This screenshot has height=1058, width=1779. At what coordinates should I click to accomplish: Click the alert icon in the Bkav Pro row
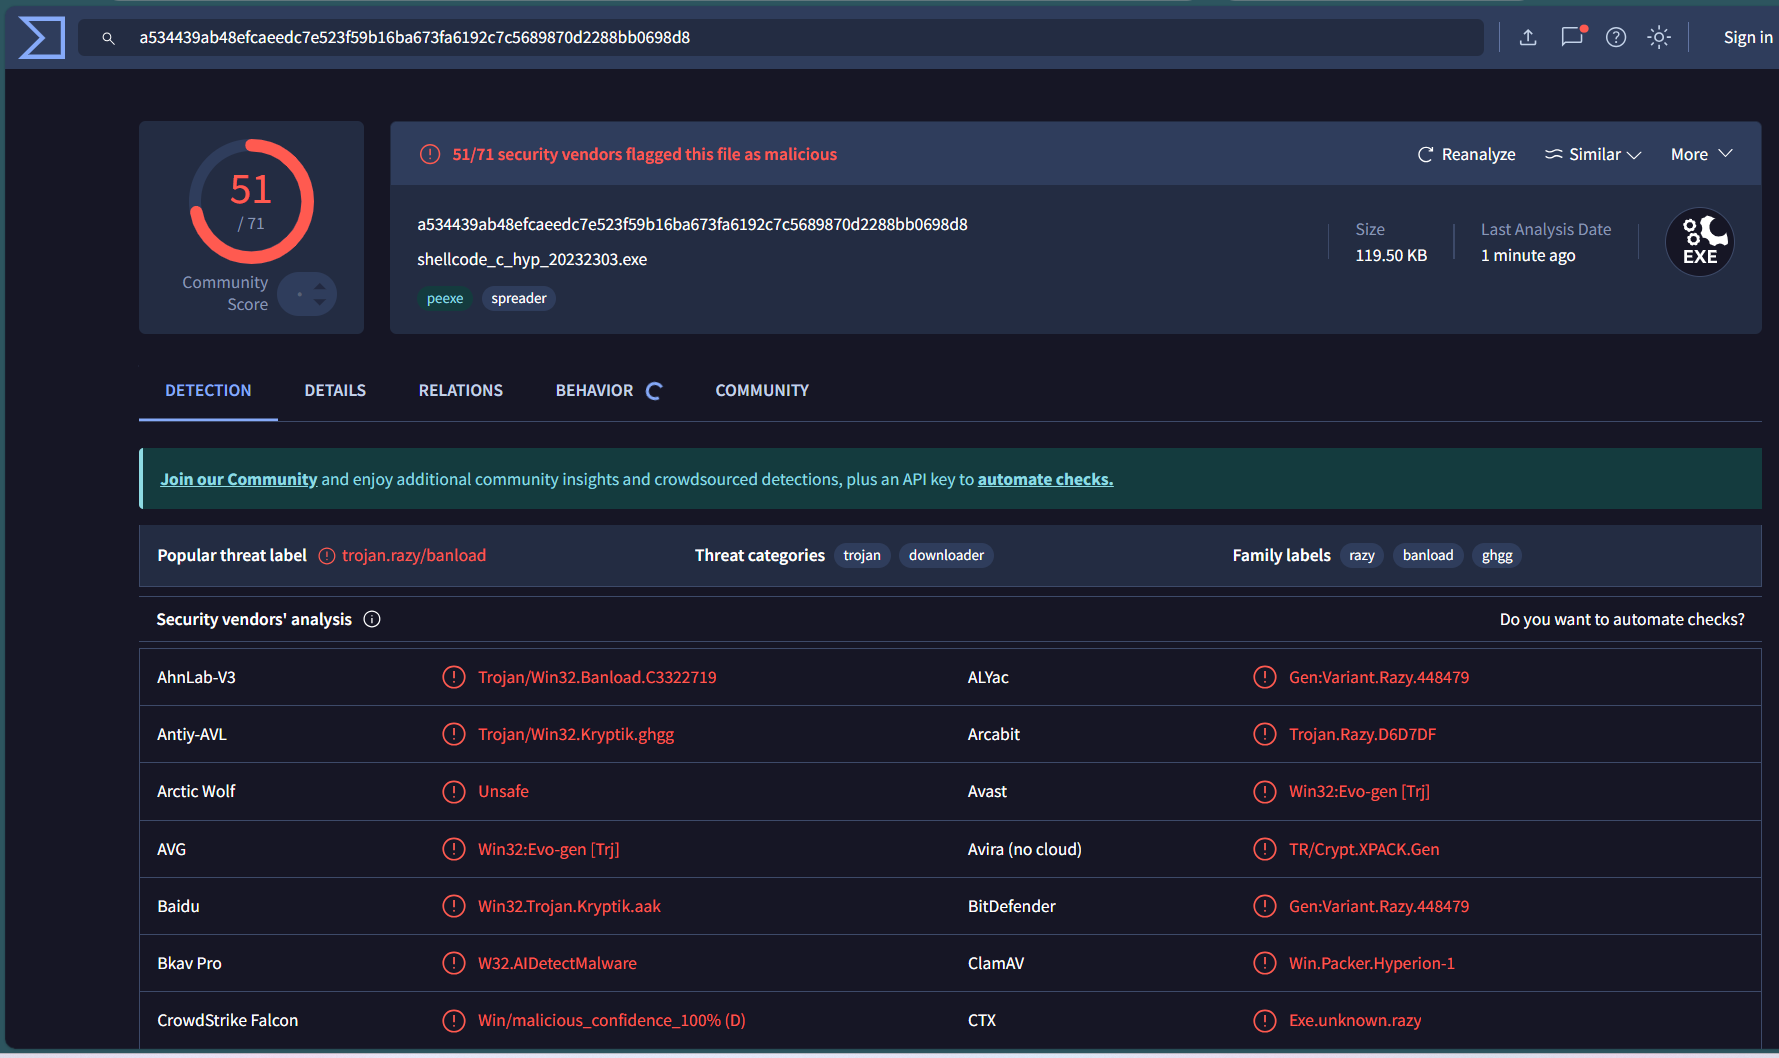tap(454, 963)
